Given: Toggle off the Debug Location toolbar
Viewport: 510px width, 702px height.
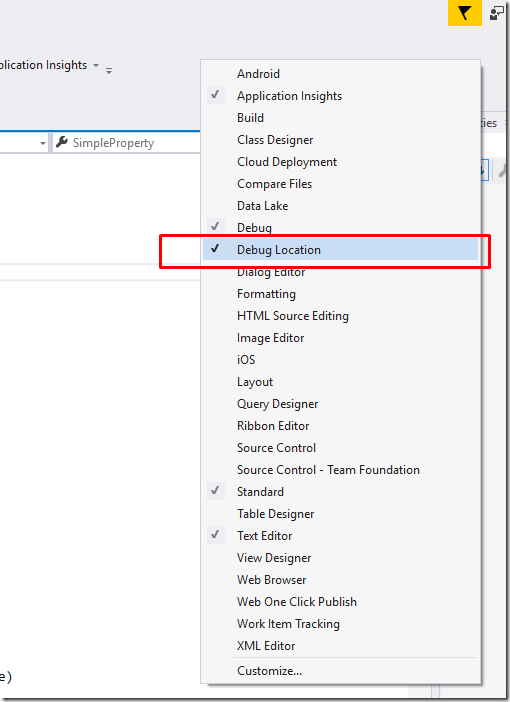Looking at the screenshot, I should pos(340,249).
